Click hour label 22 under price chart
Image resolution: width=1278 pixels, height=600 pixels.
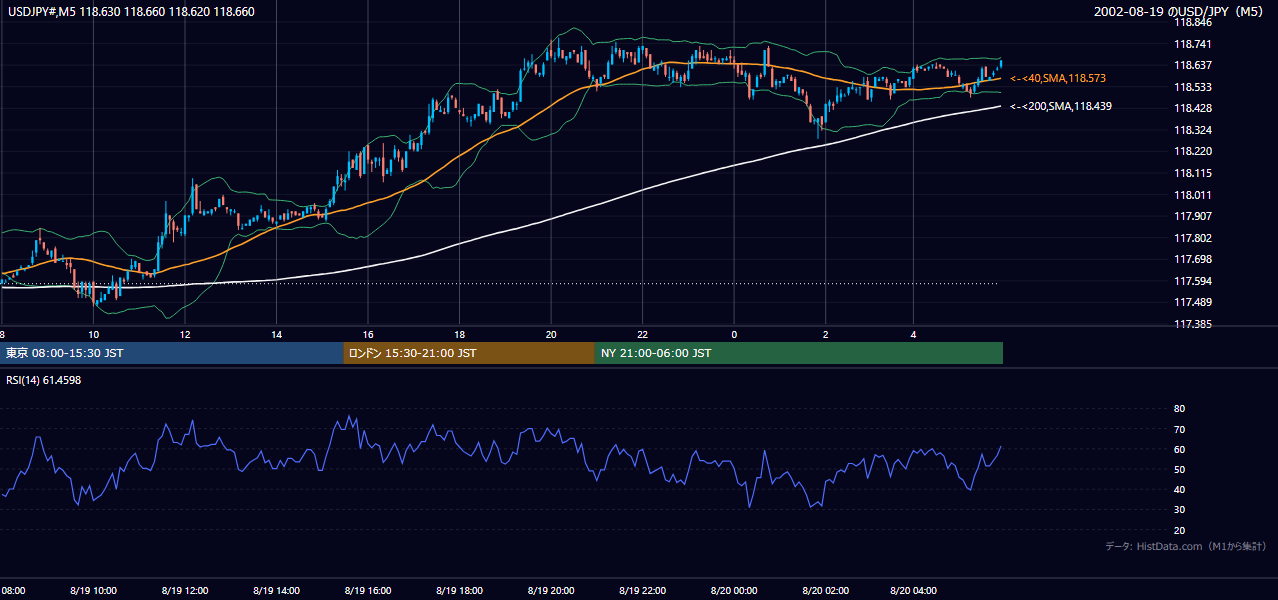(642, 334)
